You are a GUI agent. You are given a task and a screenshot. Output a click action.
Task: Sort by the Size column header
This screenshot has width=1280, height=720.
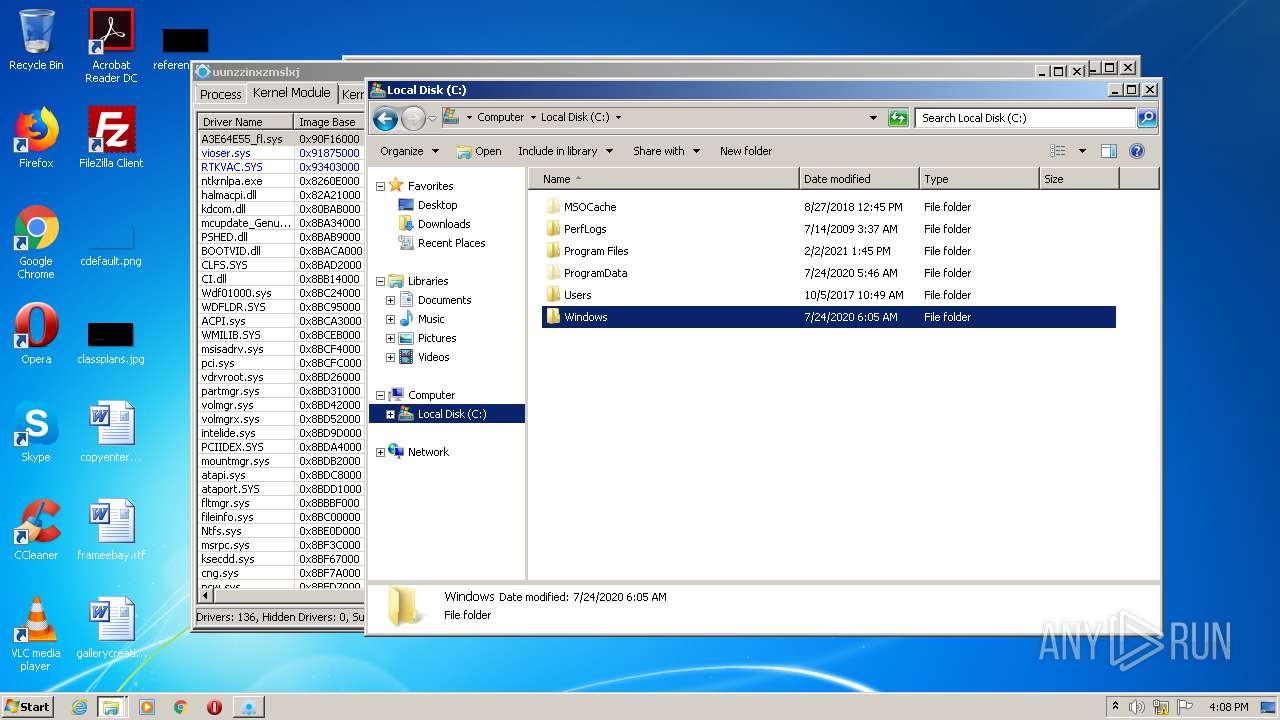pyautogui.click(x=1079, y=179)
